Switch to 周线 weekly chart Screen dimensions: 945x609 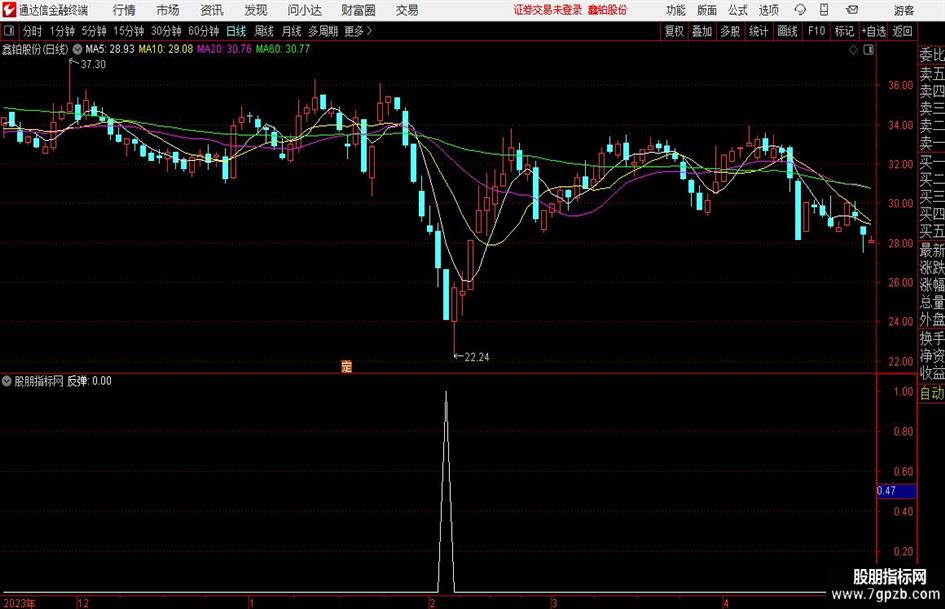(x=264, y=31)
